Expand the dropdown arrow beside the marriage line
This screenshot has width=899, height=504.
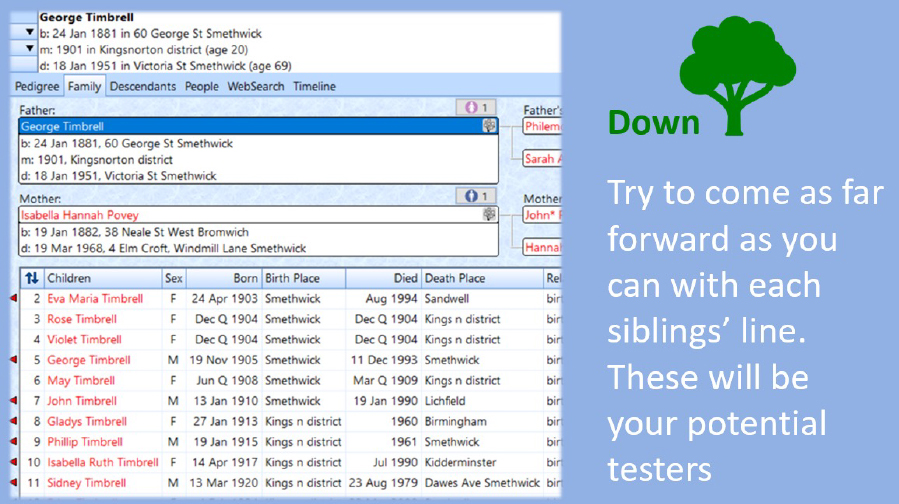tap(29, 48)
